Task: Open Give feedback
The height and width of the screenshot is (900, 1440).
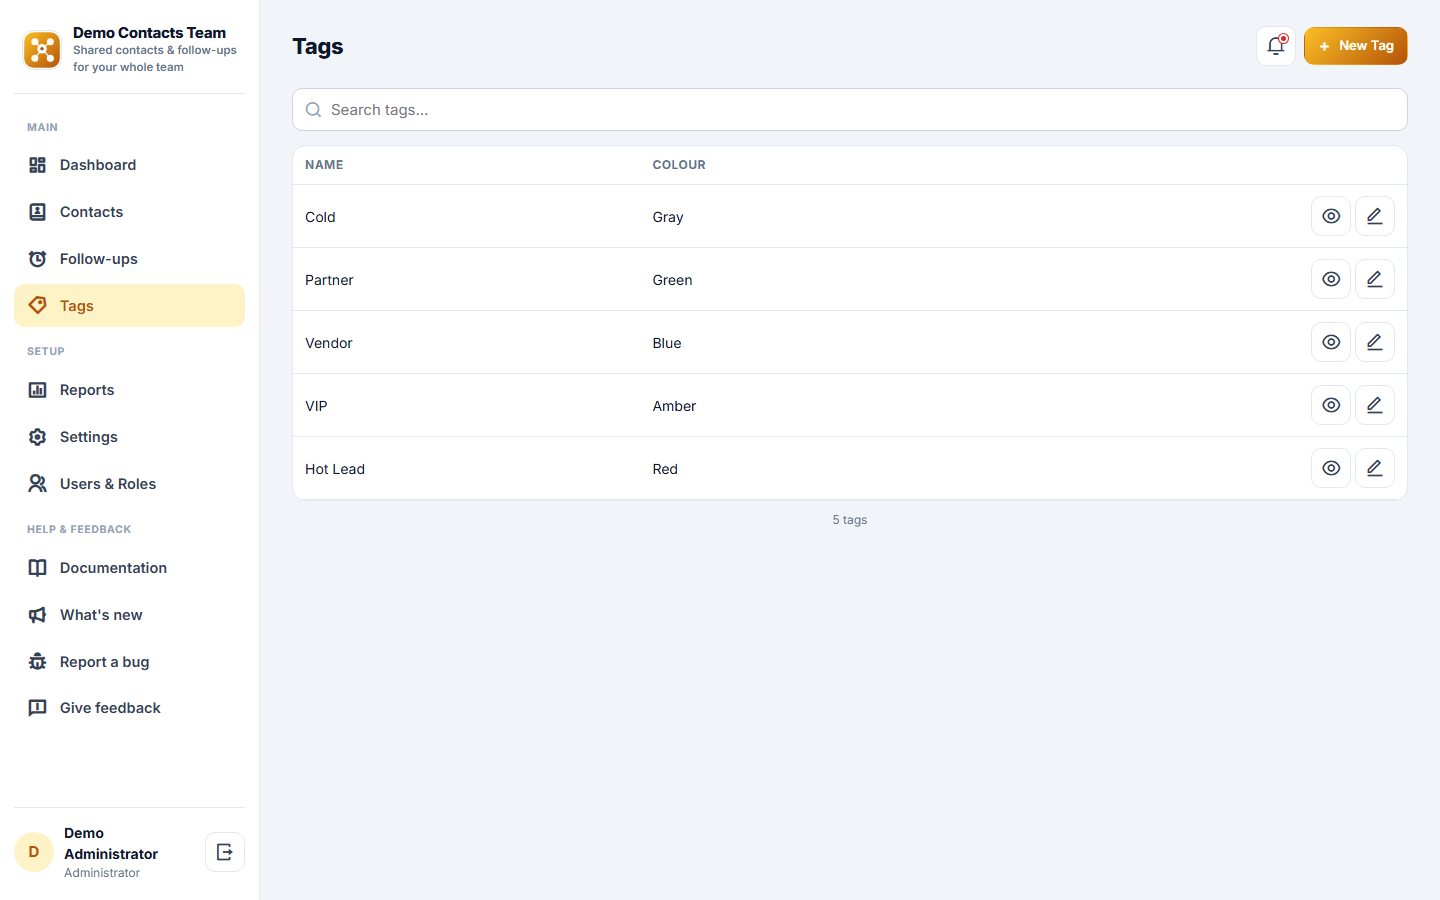Action: click(x=129, y=708)
